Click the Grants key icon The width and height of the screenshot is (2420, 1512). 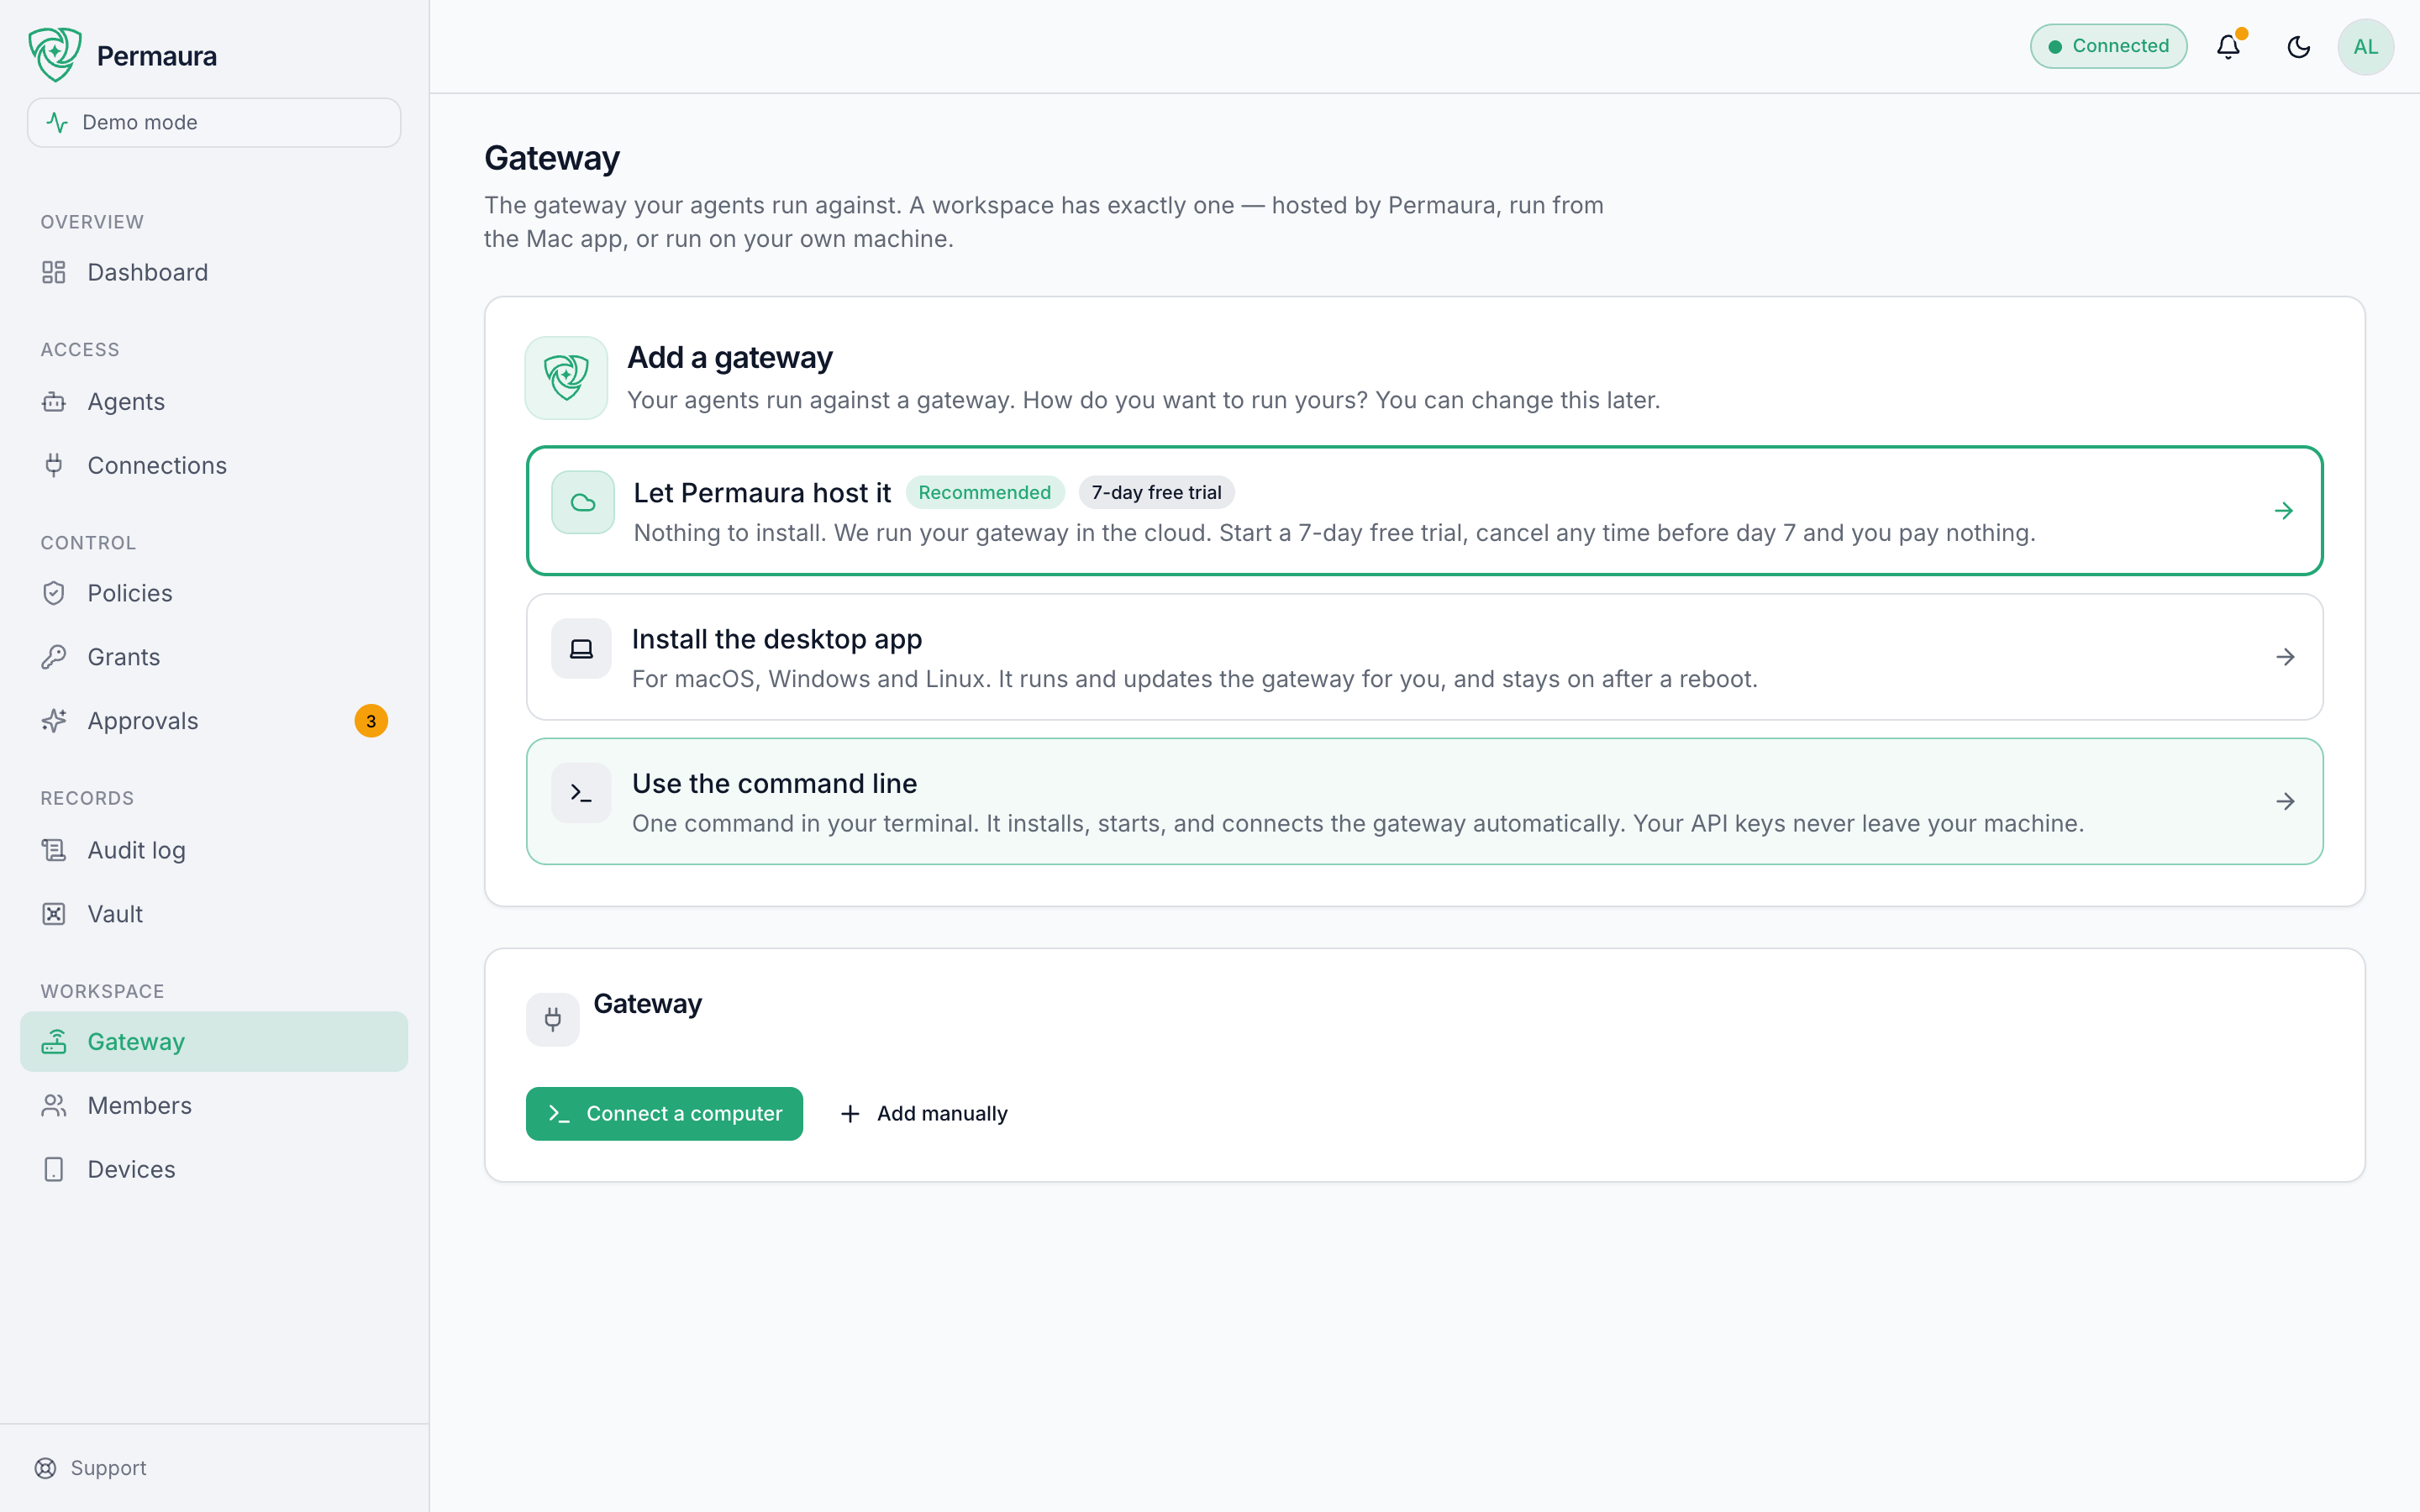[54, 657]
